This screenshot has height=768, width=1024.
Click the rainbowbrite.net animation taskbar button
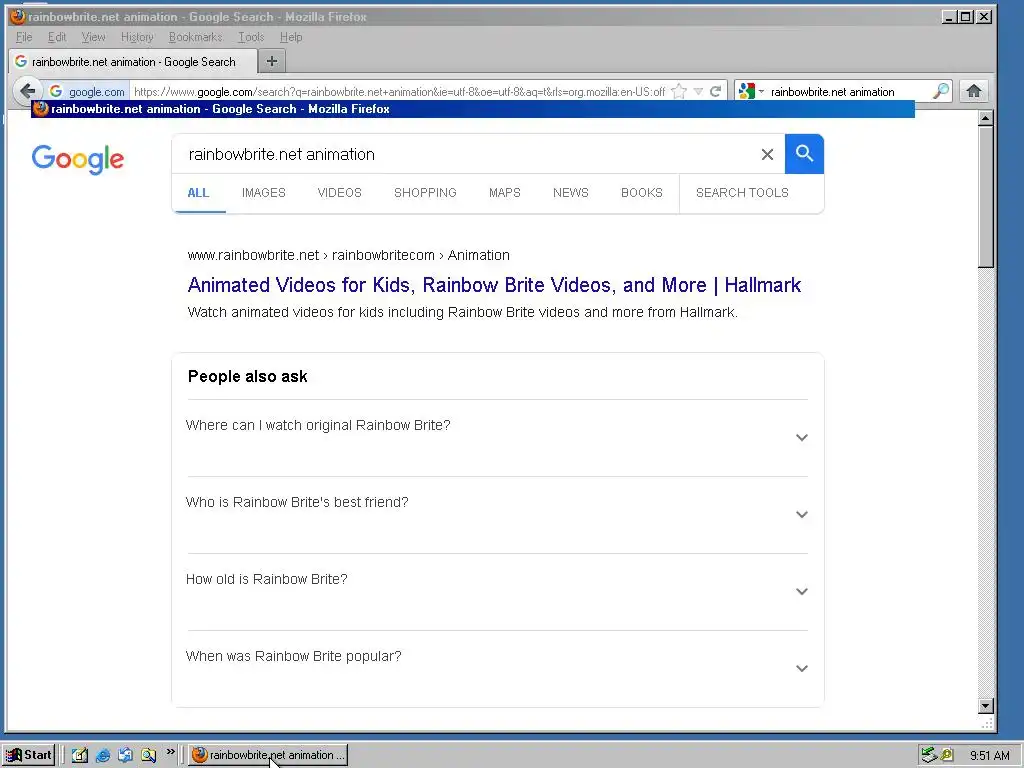268,755
